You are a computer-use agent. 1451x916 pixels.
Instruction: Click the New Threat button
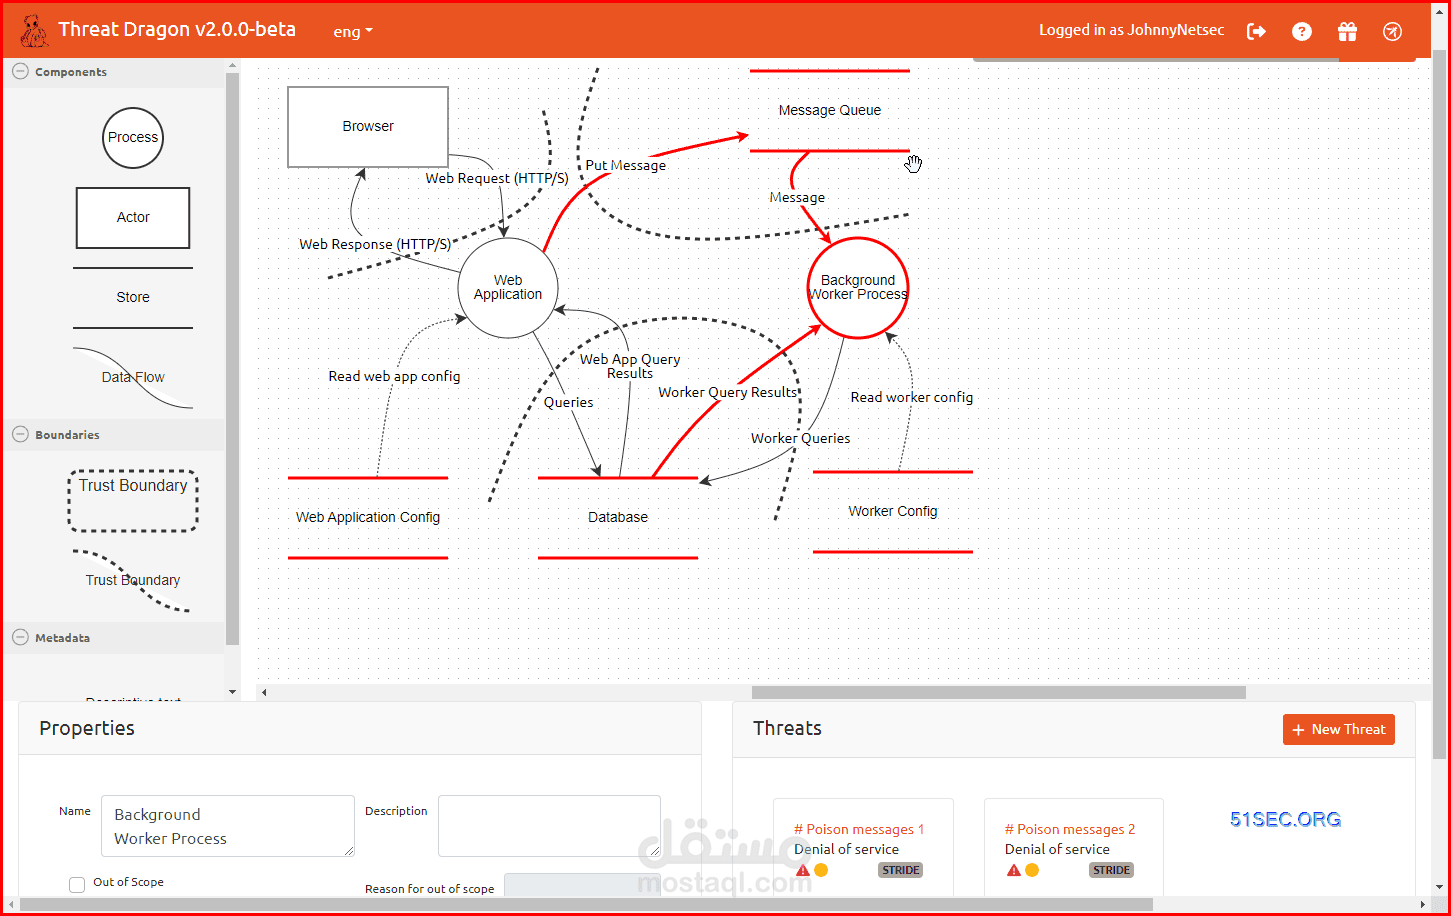click(x=1338, y=730)
